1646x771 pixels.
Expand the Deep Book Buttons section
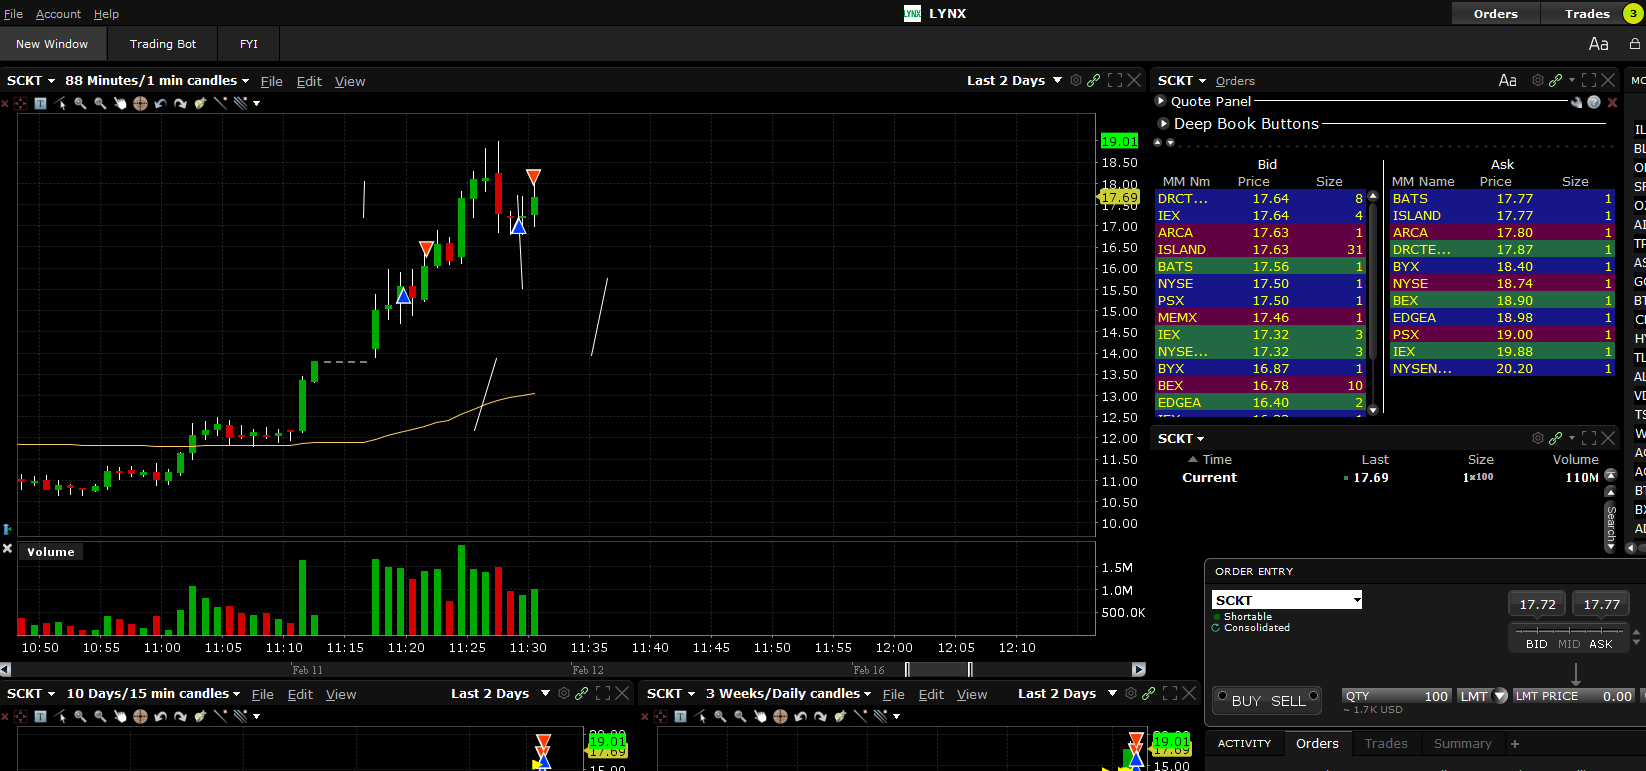point(1163,124)
